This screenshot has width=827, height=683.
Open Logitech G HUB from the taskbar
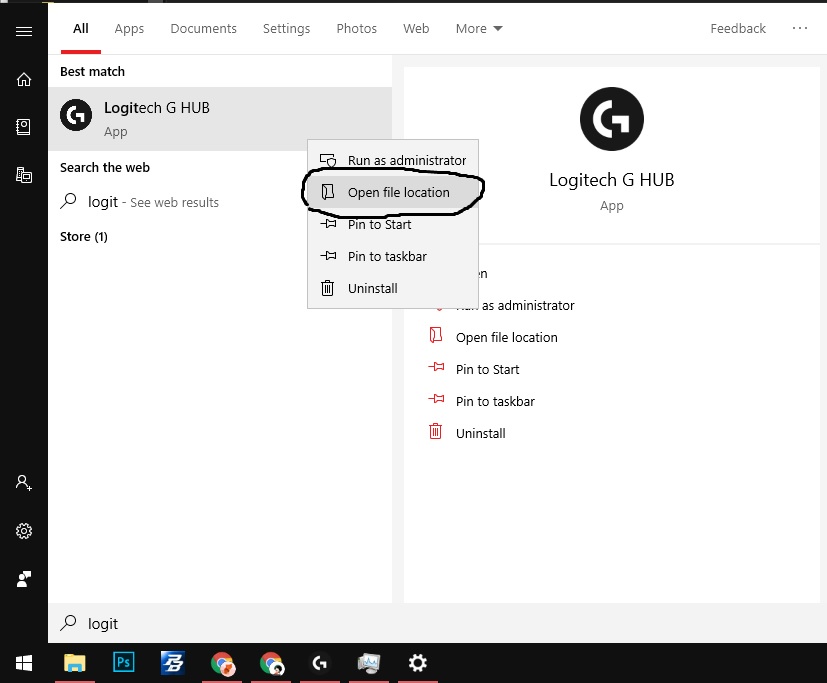(320, 663)
